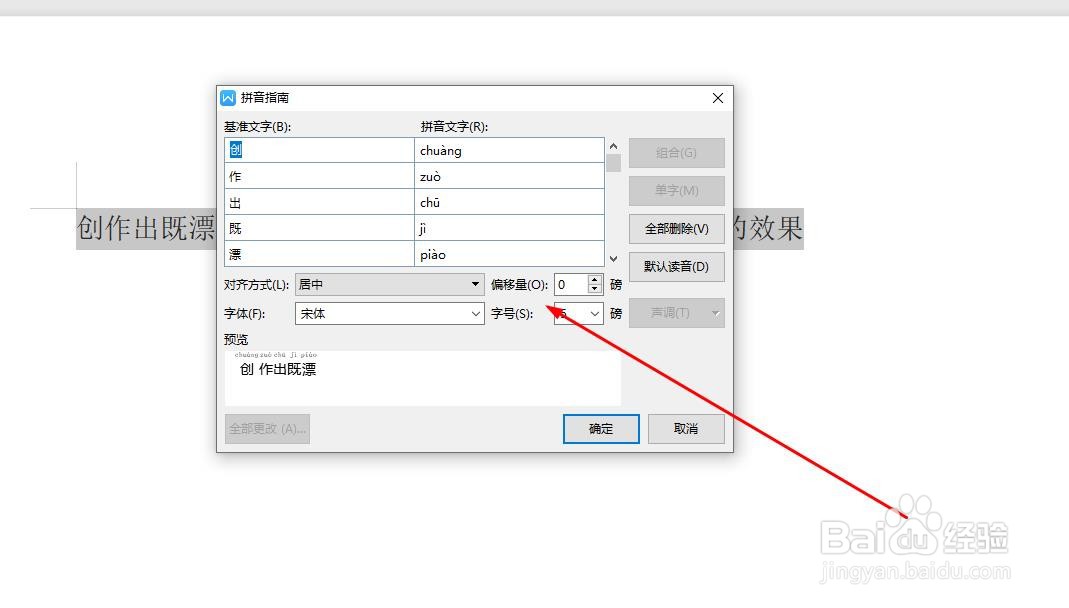Click the up arrow to increase 偏移量

point(595,279)
